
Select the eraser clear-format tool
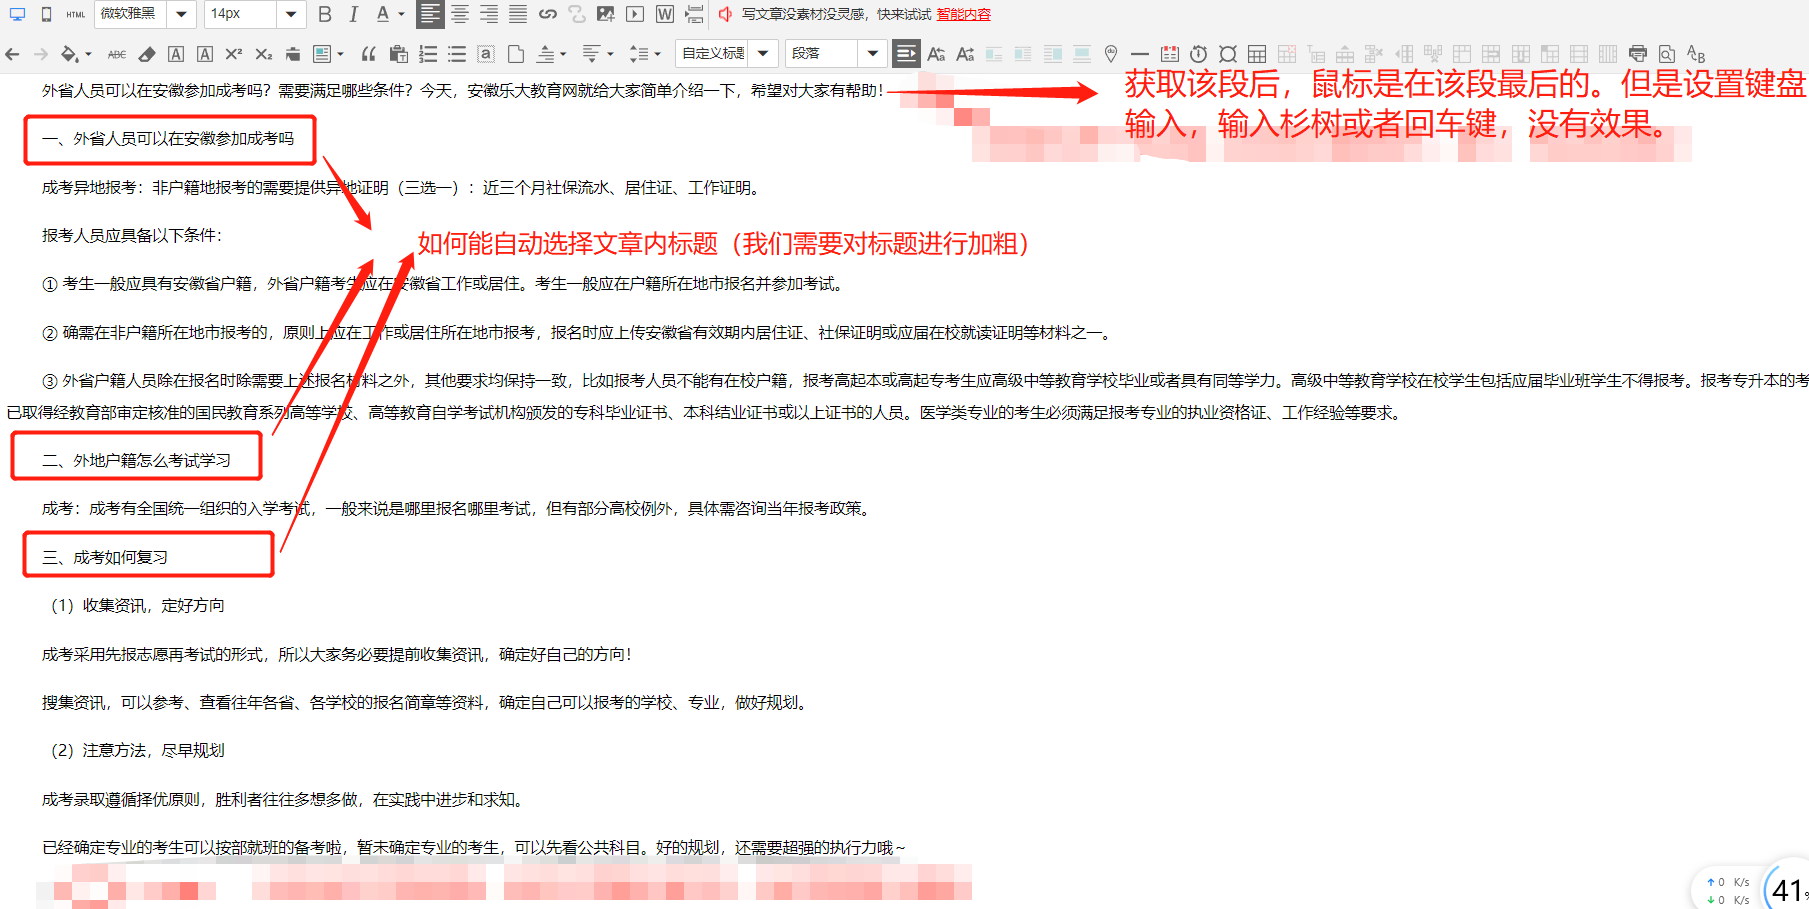pos(147,54)
